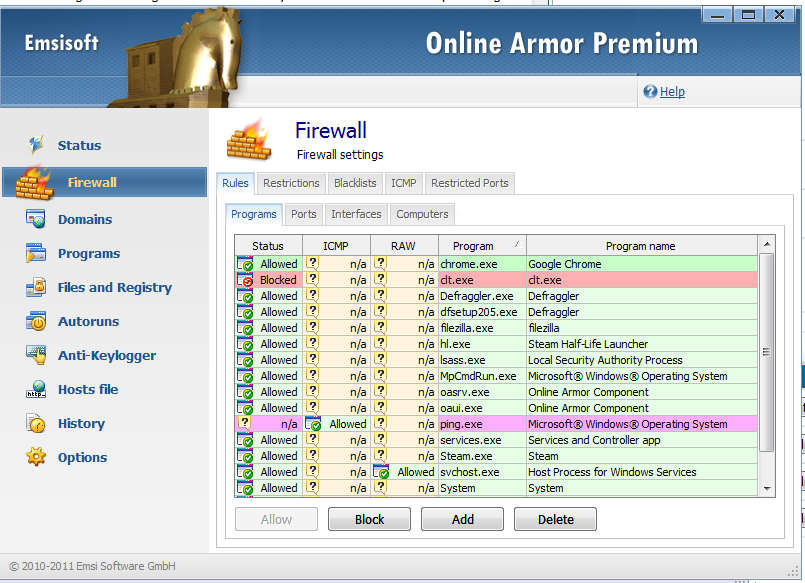Open Files and Registry in sidebar
The height and width of the screenshot is (583, 805).
click(x=115, y=287)
